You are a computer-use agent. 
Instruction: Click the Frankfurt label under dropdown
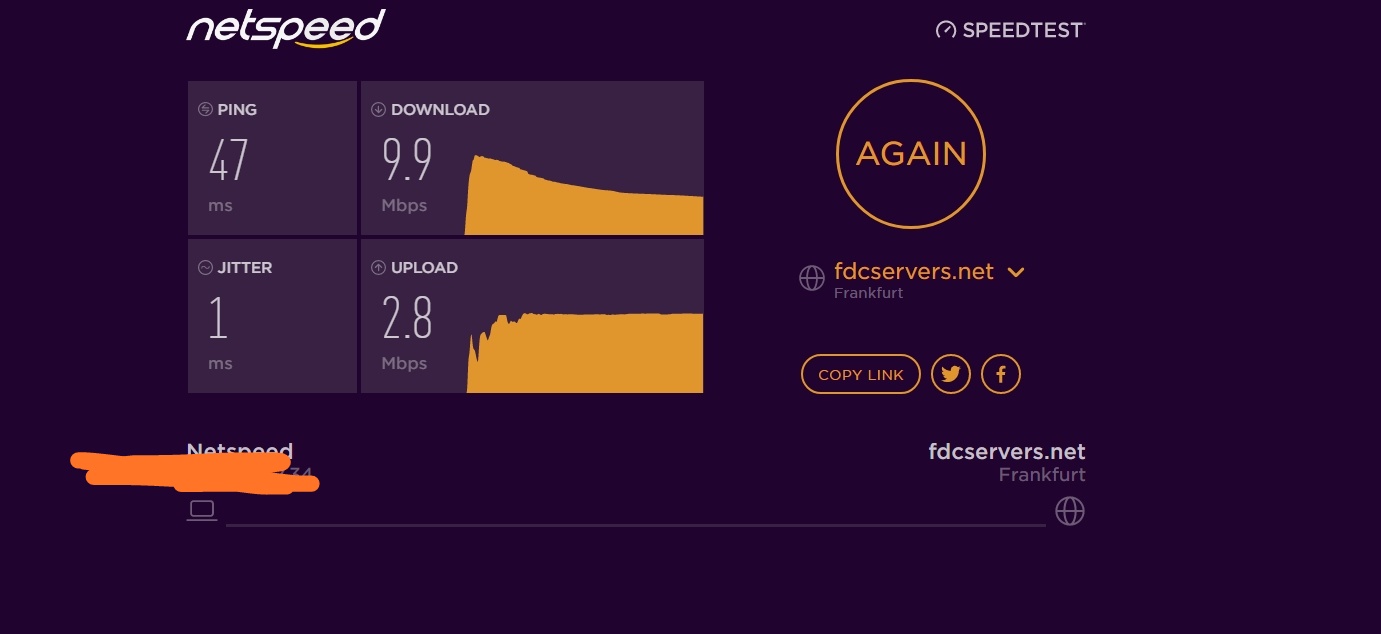pyautogui.click(x=869, y=293)
